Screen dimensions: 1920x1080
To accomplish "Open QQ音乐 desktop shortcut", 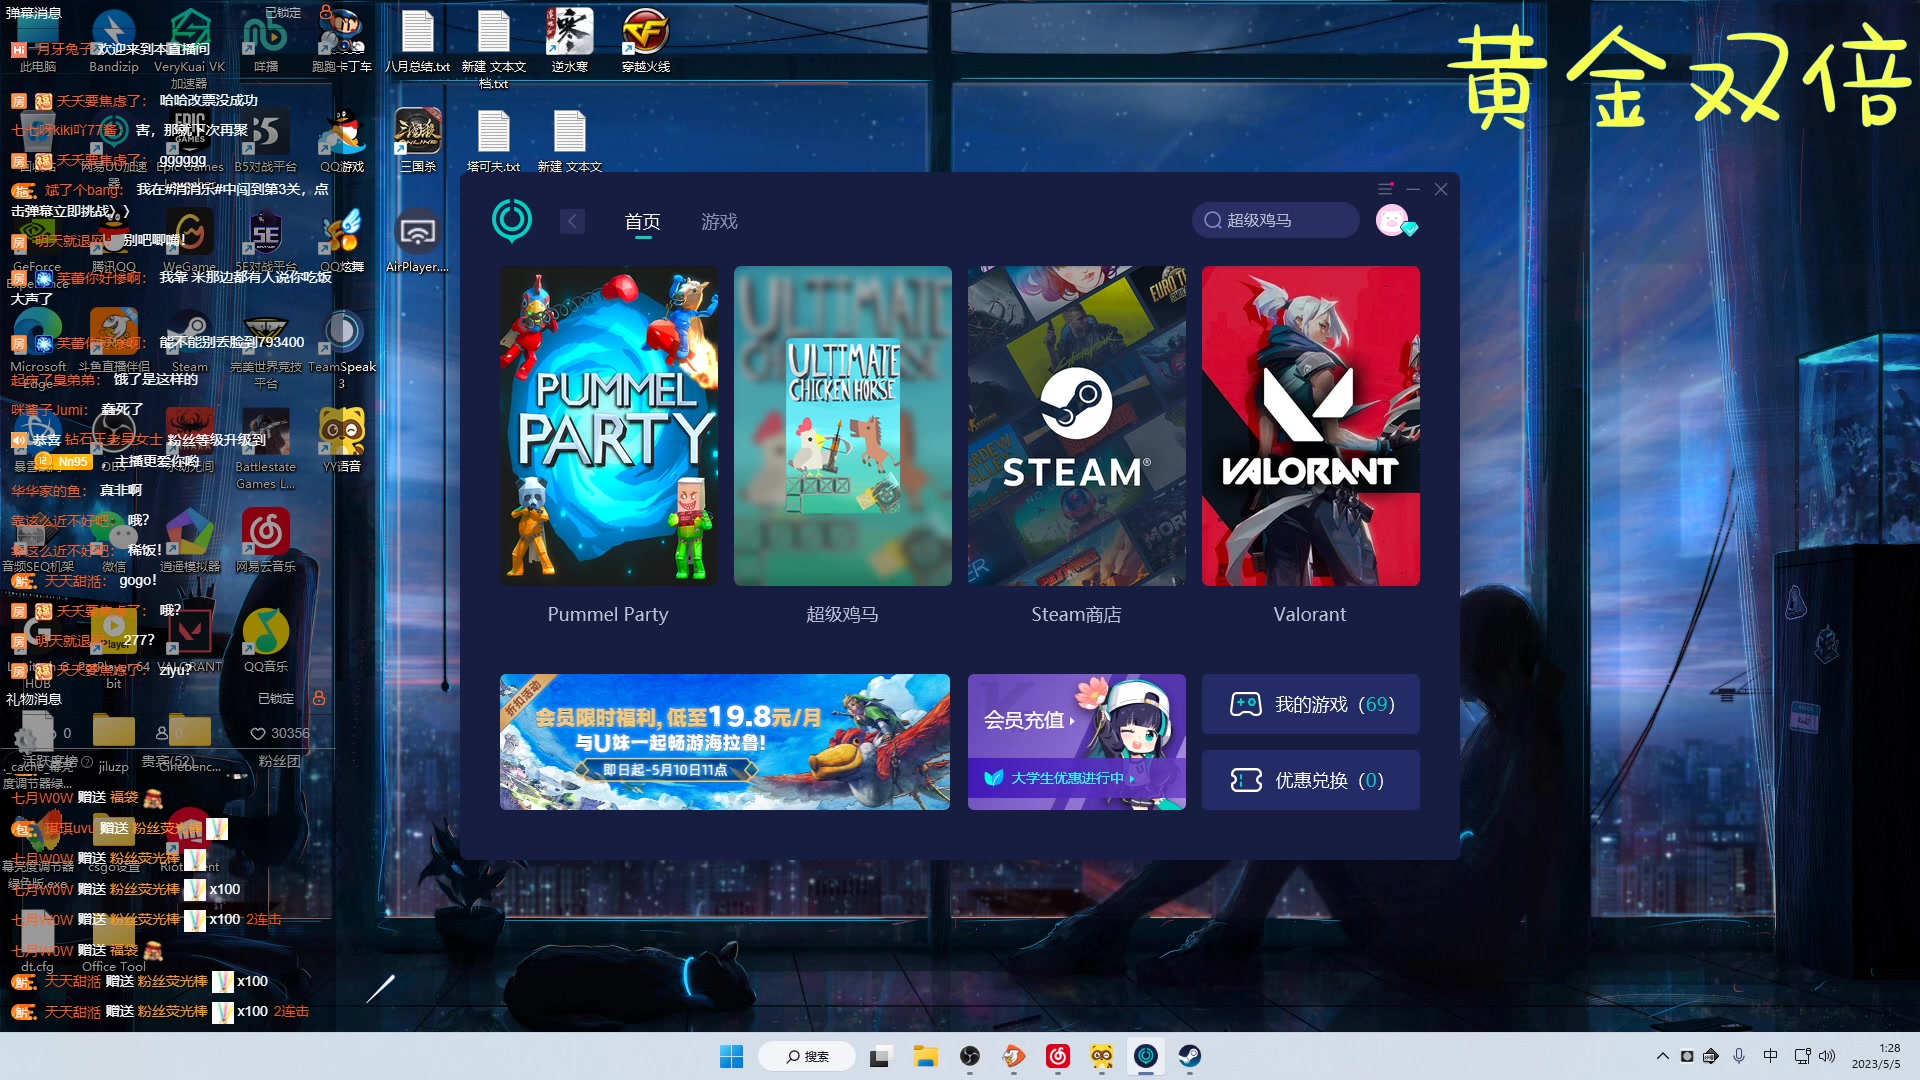I will click(266, 641).
